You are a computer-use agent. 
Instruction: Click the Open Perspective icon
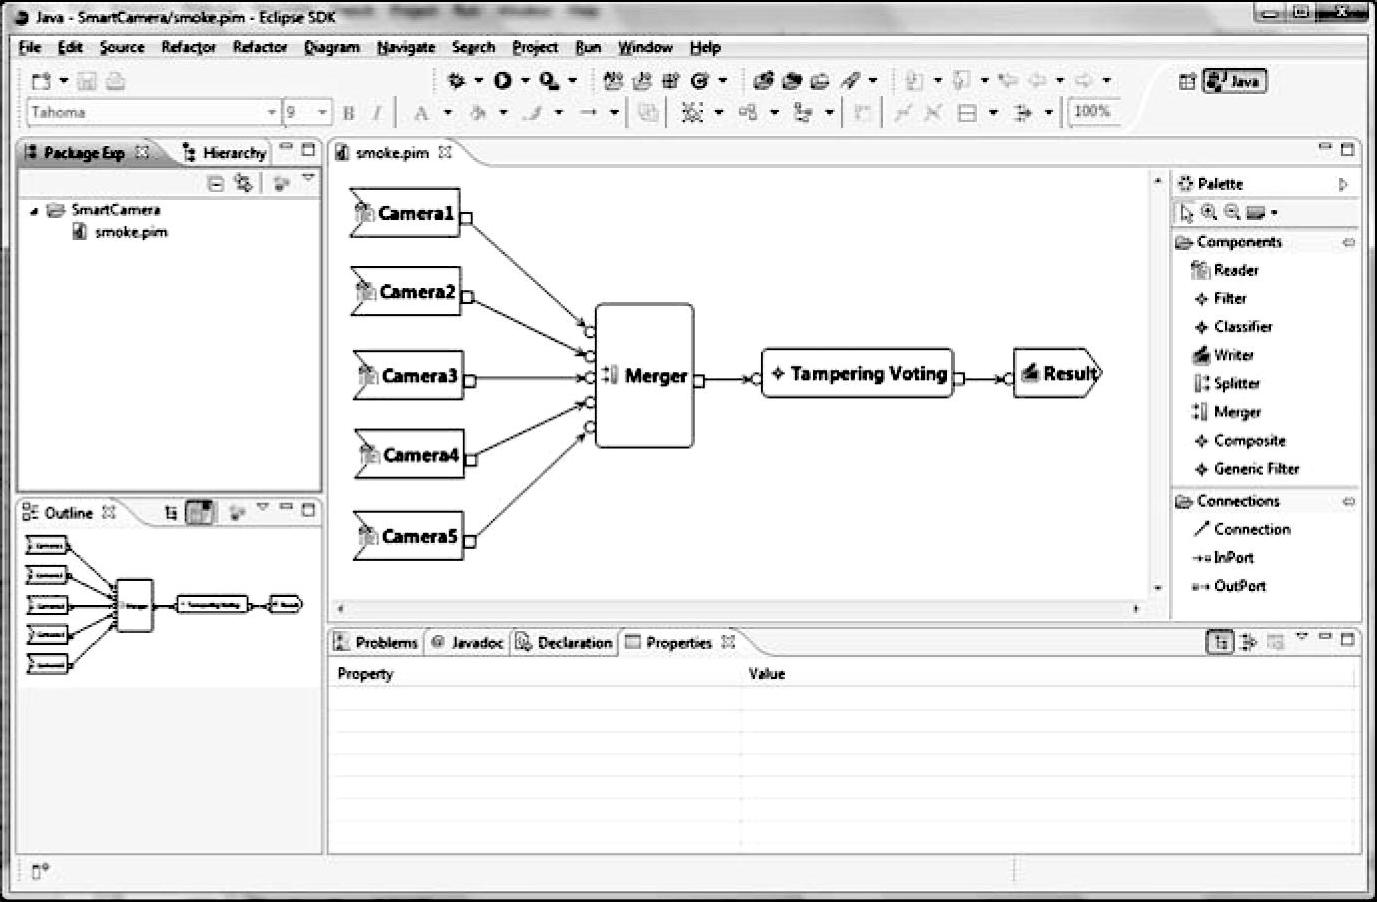point(1187,82)
